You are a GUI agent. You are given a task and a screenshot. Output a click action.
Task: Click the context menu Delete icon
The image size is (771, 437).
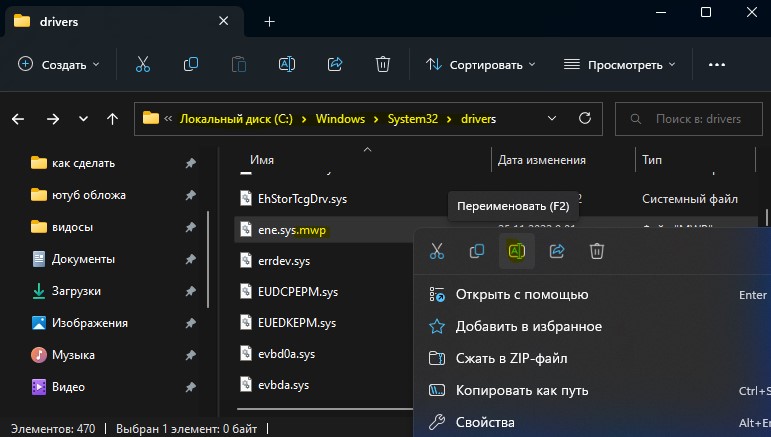pyautogui.click(x=596, y=251)
